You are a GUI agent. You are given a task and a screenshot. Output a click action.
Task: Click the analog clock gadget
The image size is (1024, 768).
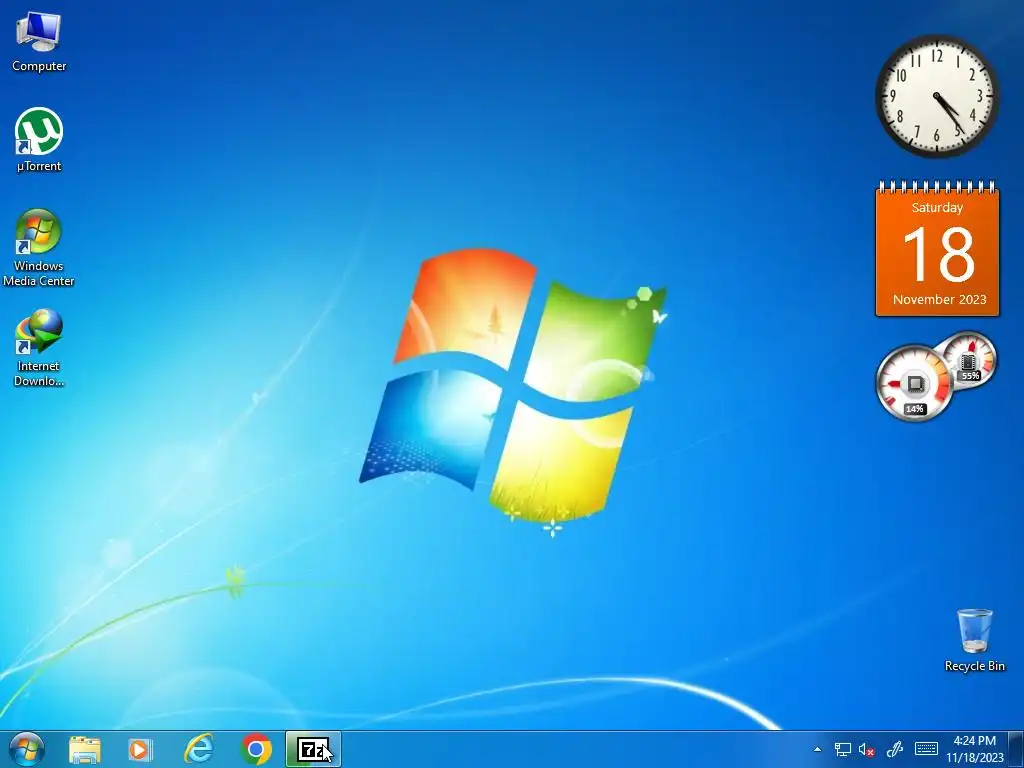pos(936,96)
